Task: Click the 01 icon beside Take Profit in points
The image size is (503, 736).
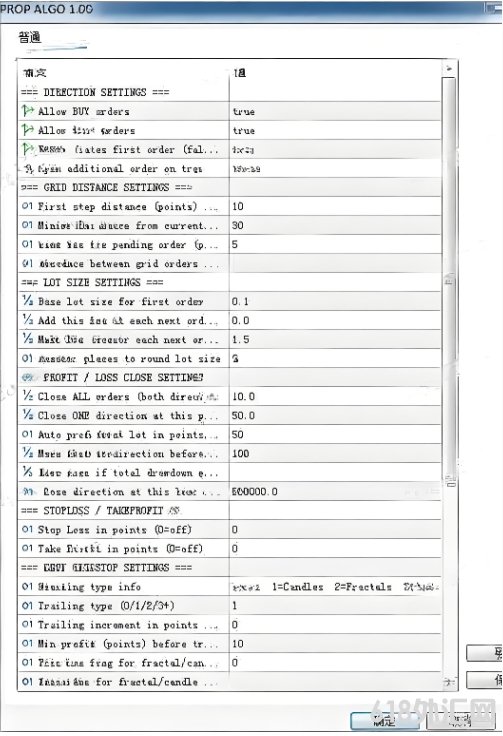Action: click(28, 549)
